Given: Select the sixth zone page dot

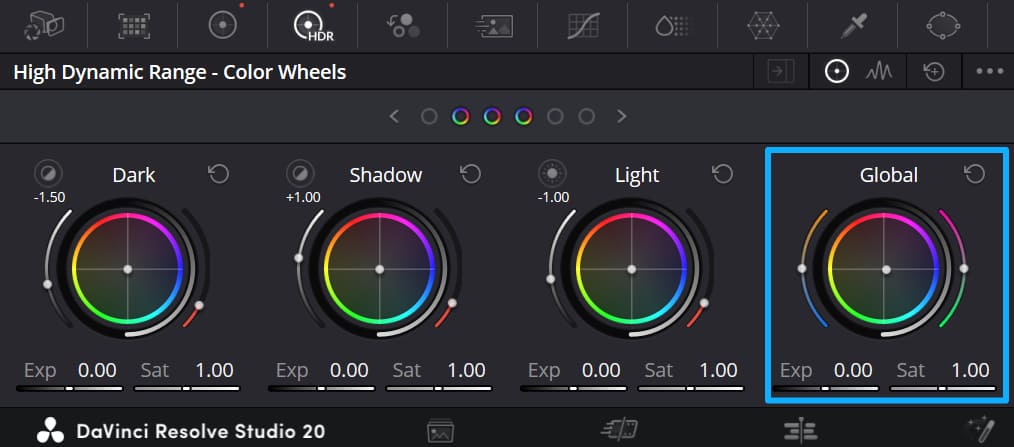Looking at the screenshot, I should [587, 116].
